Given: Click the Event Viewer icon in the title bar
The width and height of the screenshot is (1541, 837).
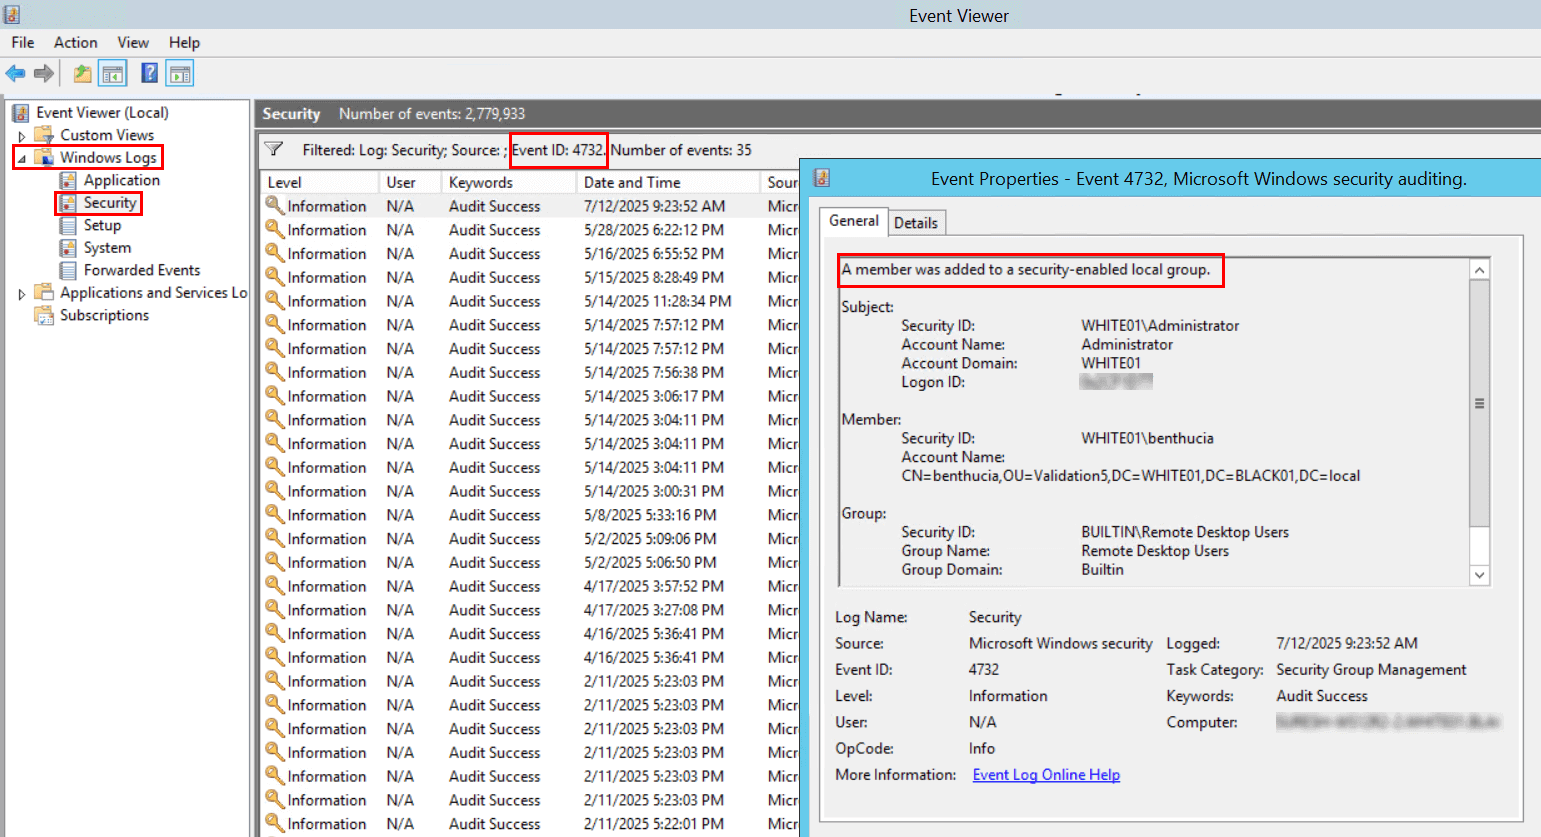Looking at the screenshot, I should click(x=11, y=15).
